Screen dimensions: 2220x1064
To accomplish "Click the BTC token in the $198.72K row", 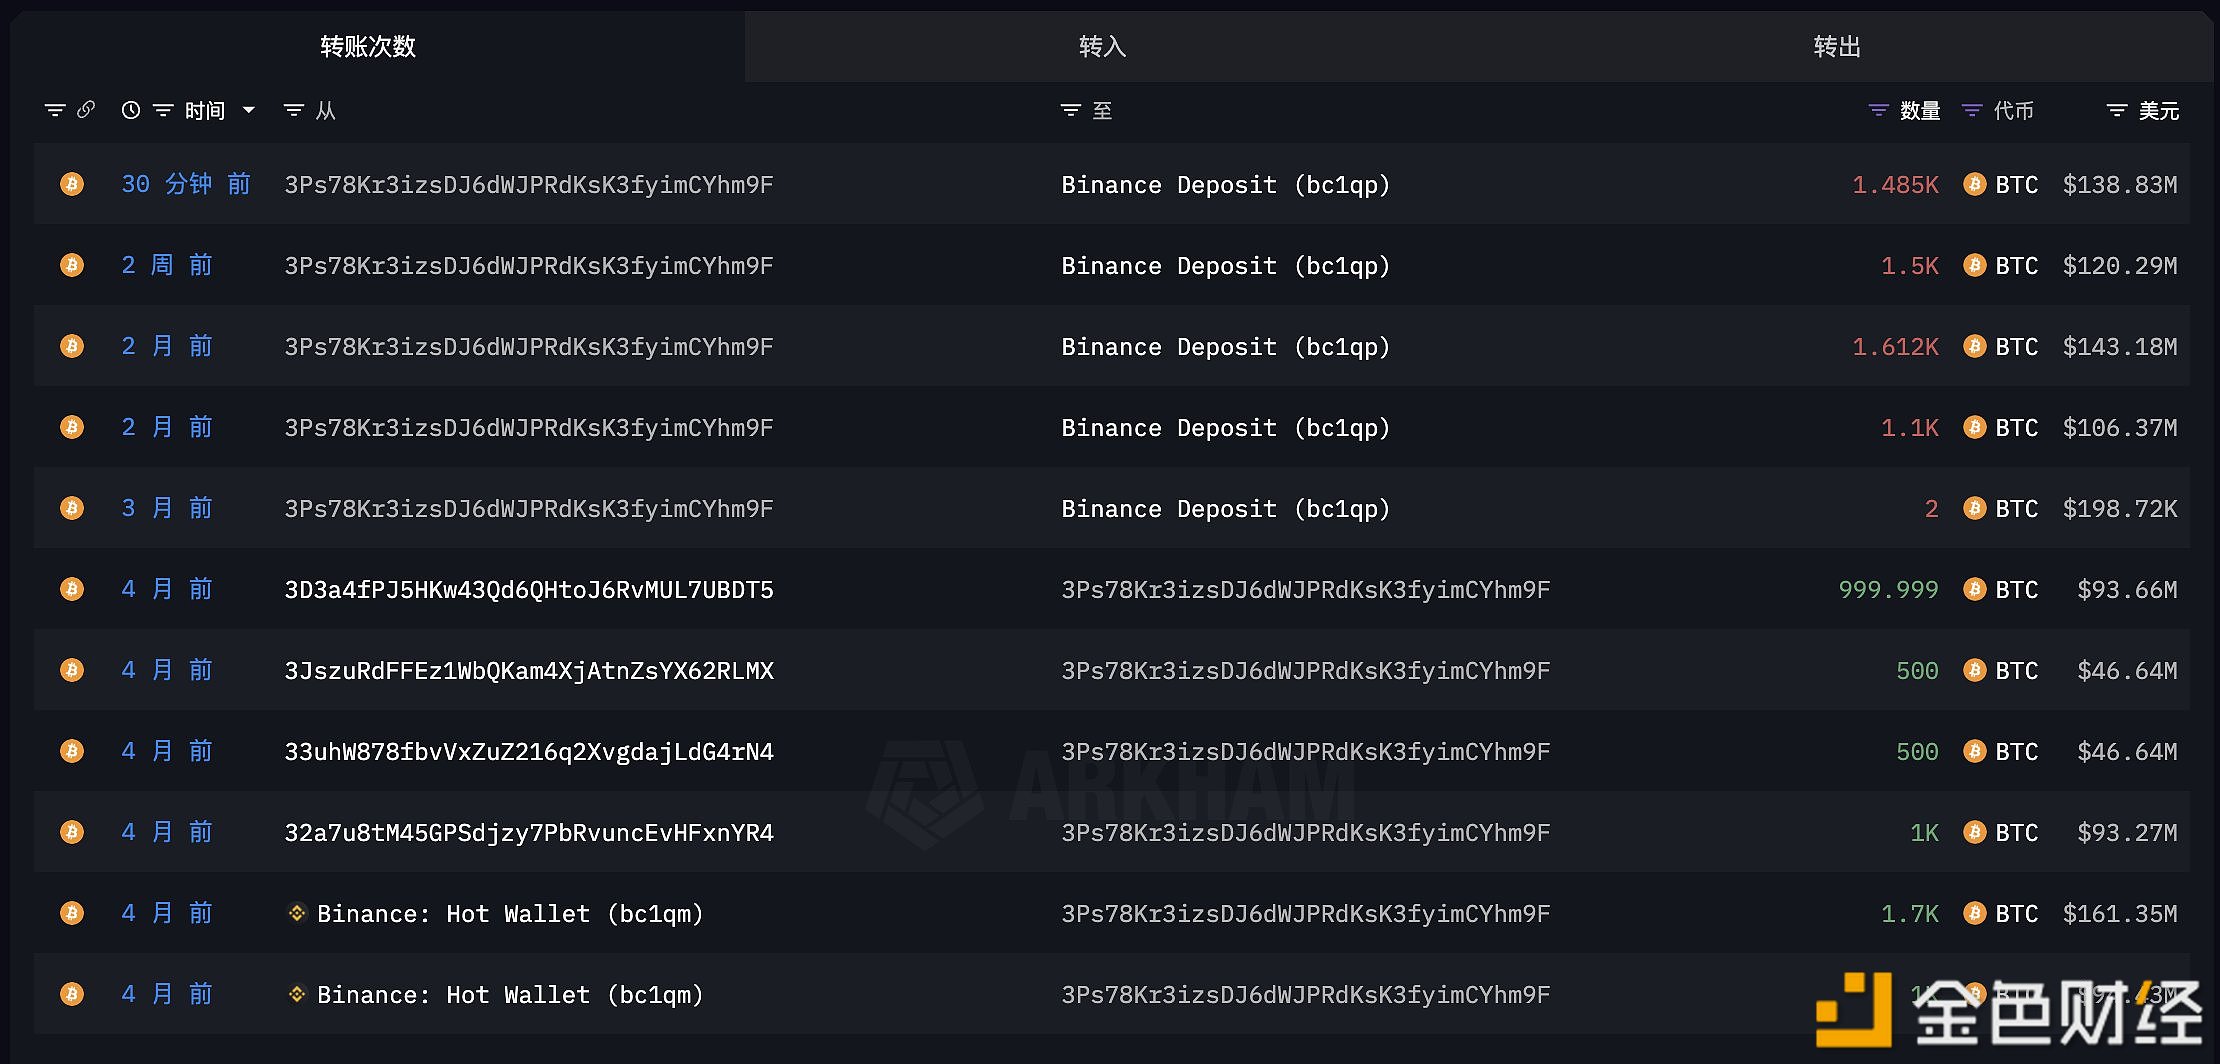I will (x=2015, y=509).
